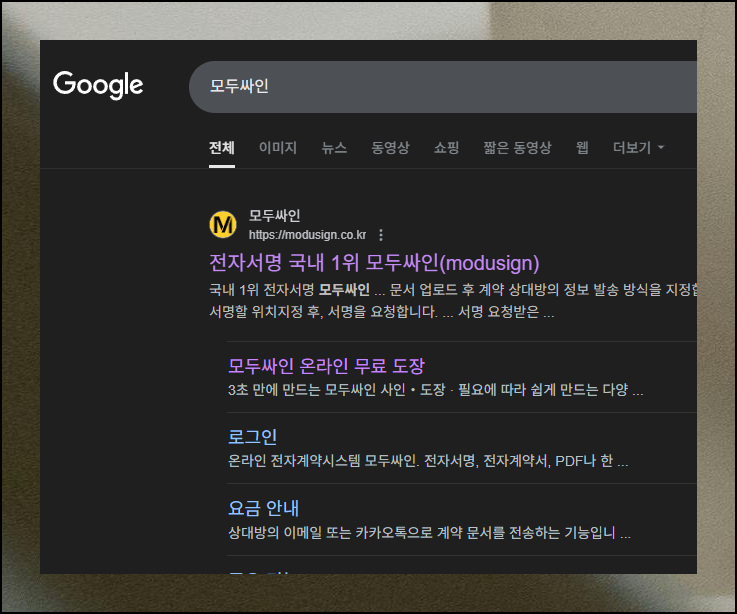Viewport: 737px width, 614px height.
Task: Switch to the 이미지 tab
Action: coord(278,148)
